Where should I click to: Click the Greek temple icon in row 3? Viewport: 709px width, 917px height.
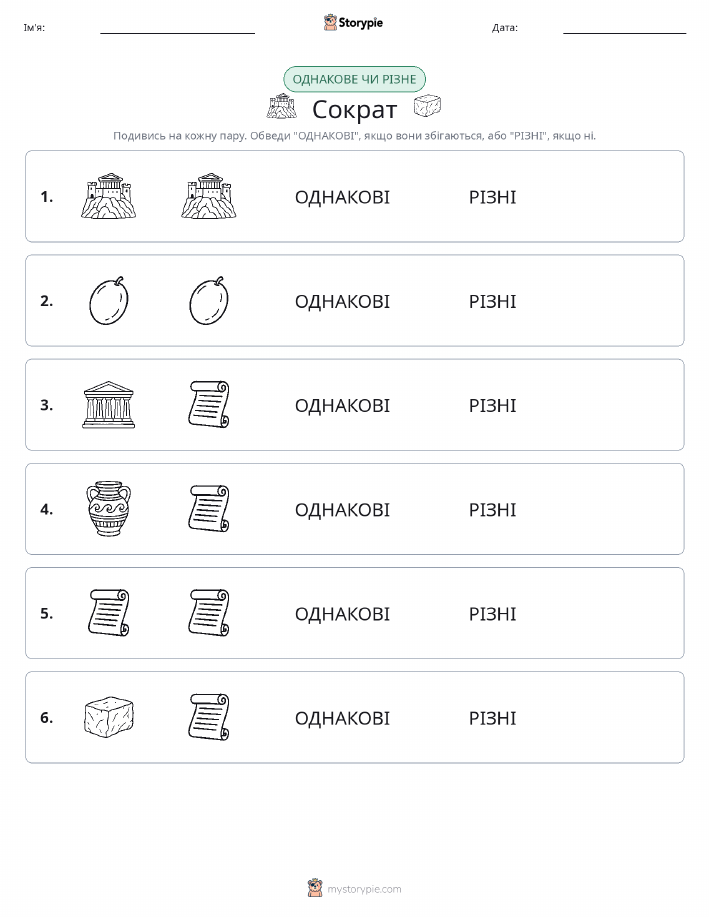point(108,405)
